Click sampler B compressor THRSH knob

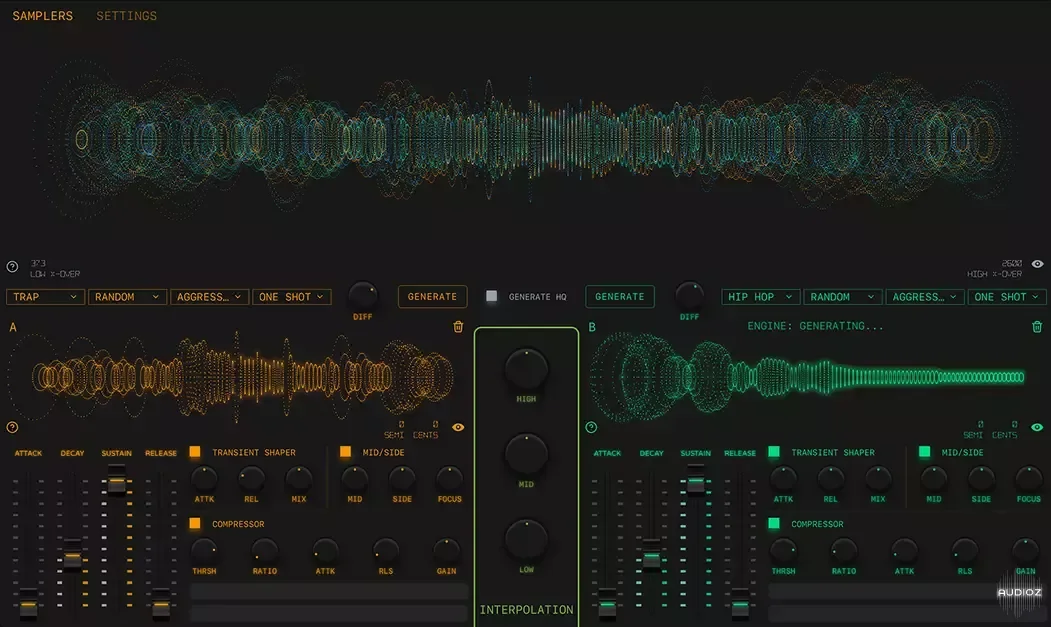click(x=783, y=551)
